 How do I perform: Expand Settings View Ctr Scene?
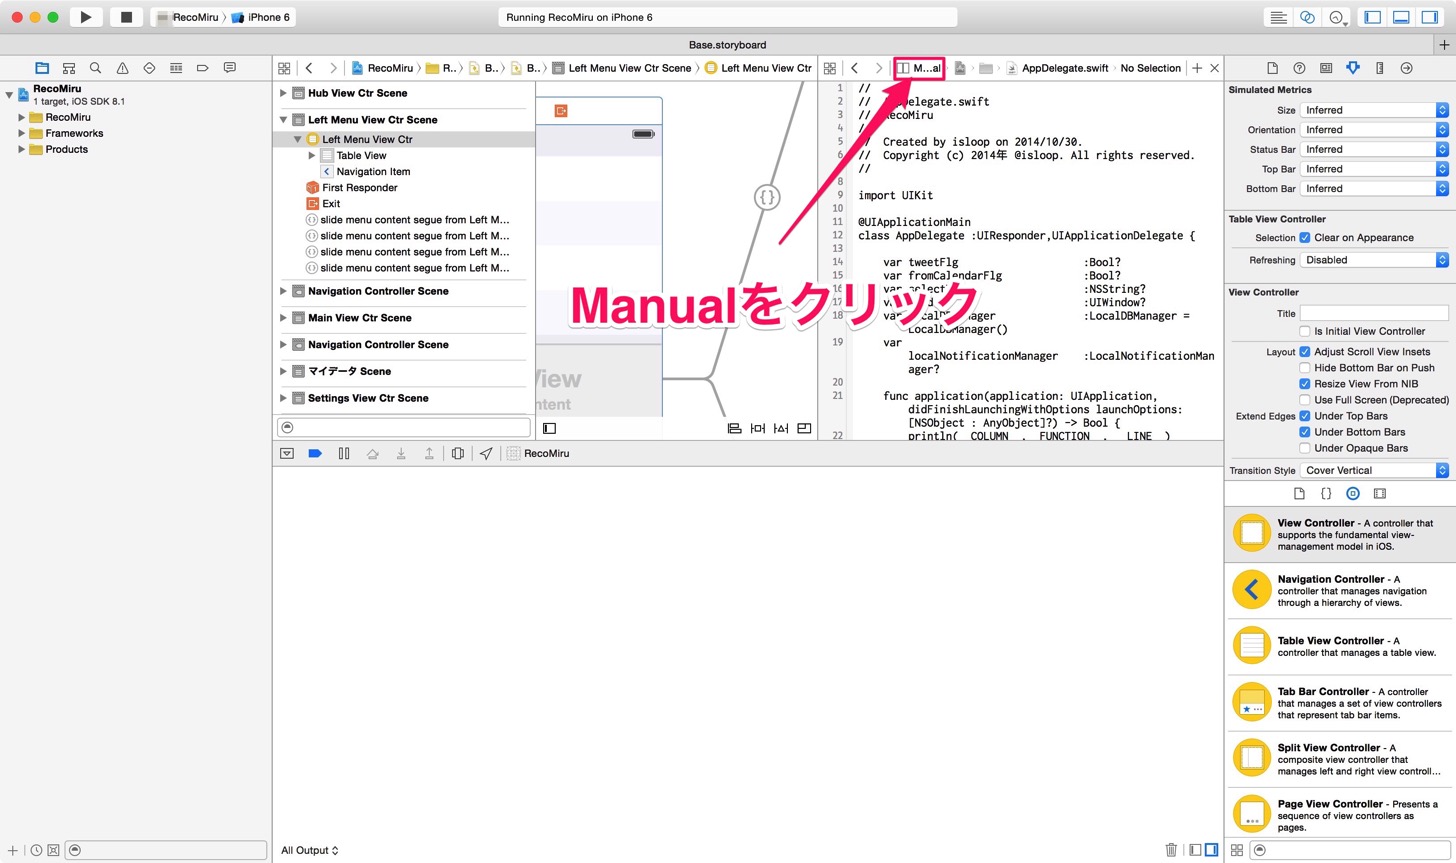coord(283,398)
